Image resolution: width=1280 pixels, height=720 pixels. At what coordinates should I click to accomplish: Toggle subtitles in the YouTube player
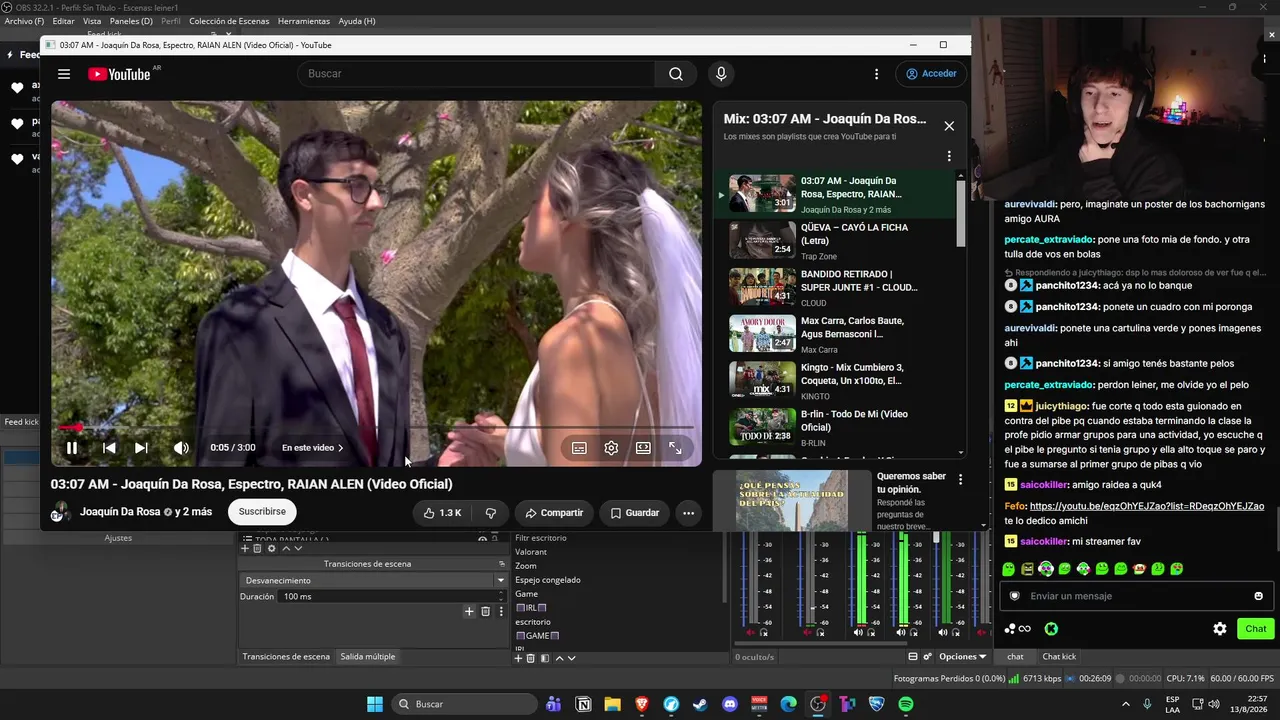coord(579,448)
